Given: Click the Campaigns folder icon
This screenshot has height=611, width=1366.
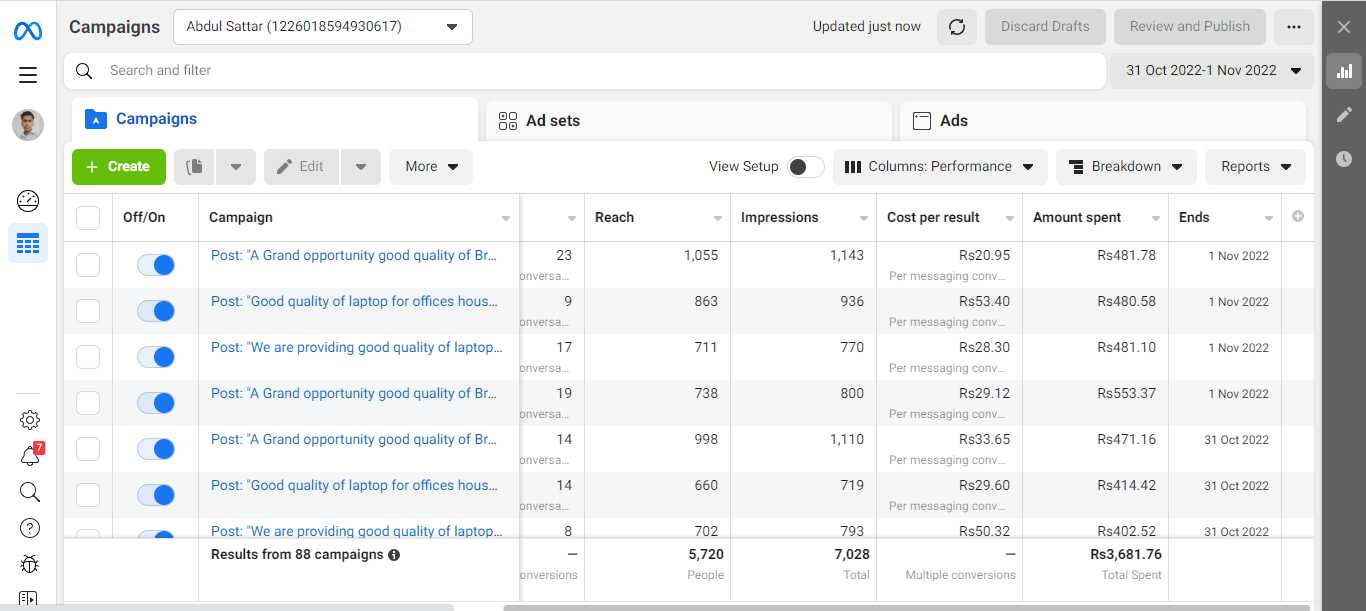Looking at the screenshot, I should [95, 119].
